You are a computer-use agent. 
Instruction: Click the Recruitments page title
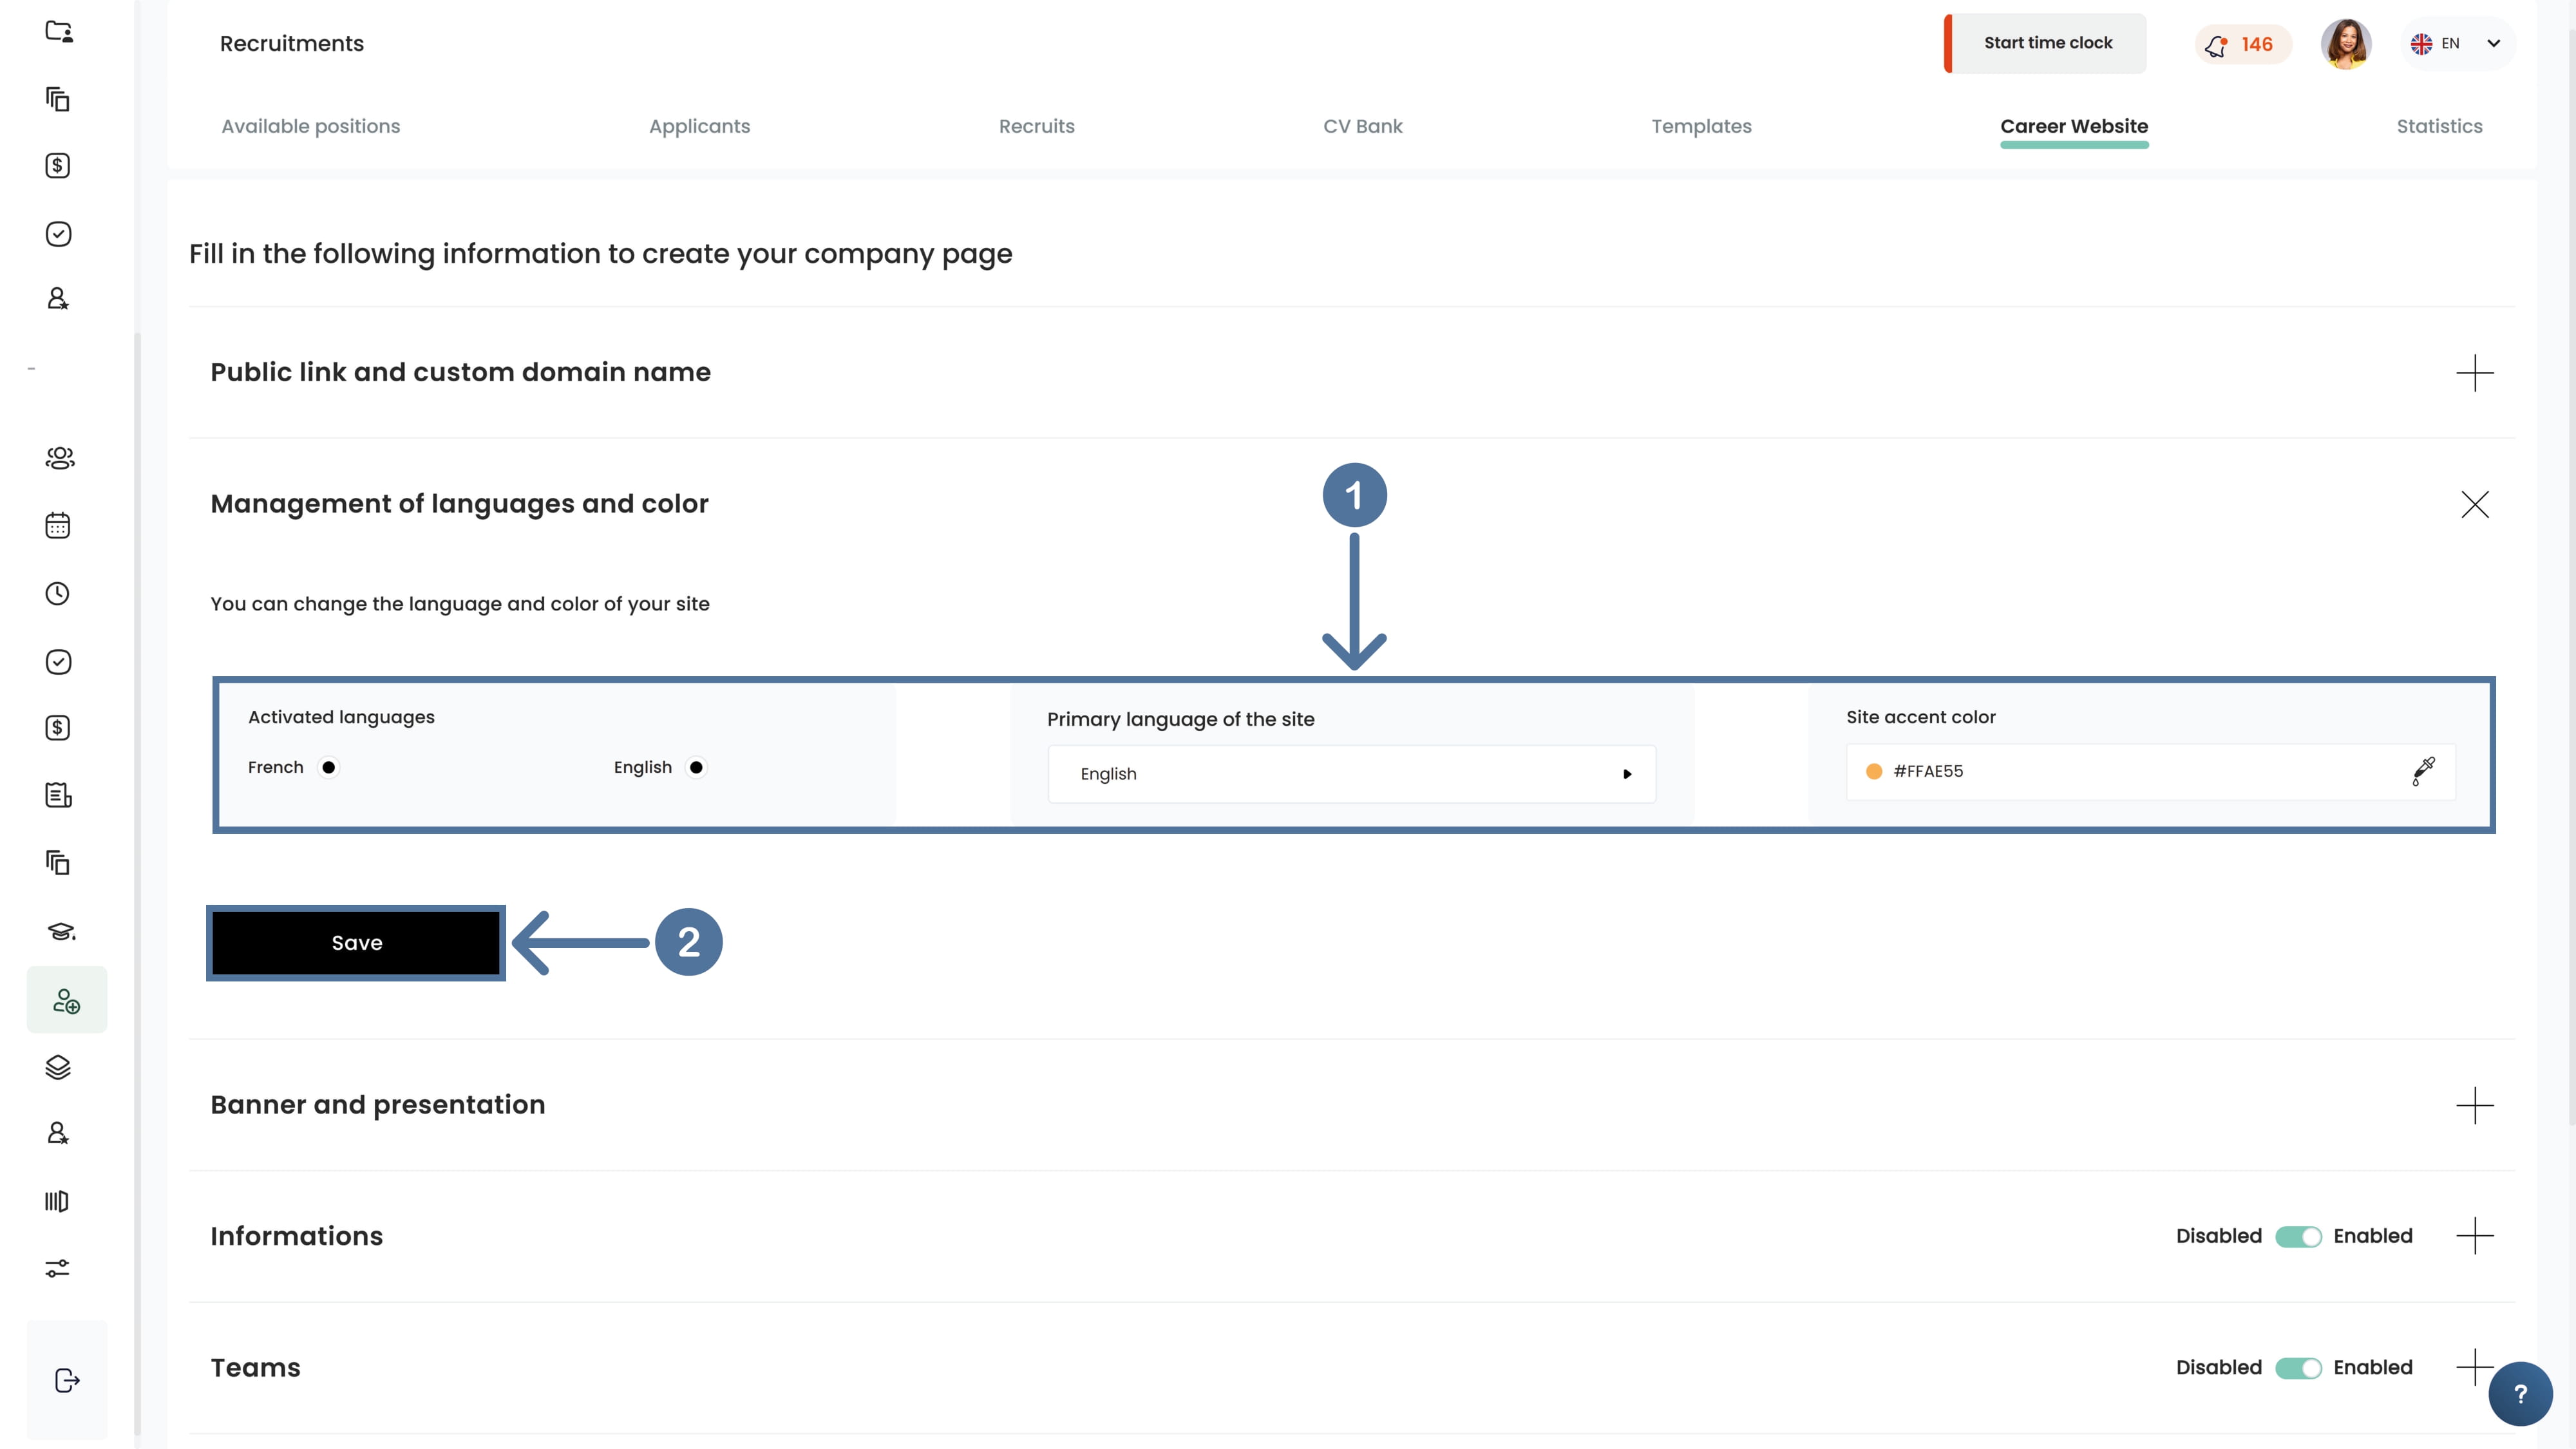(x=292, y=44)
